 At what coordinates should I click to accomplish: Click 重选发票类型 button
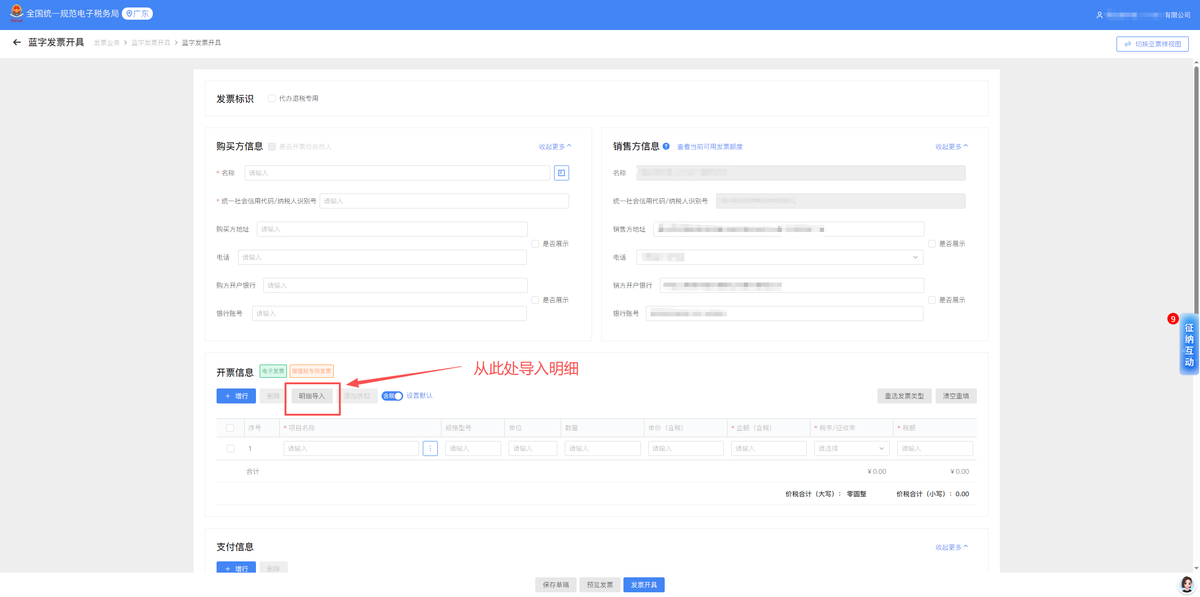[x=904, y=396]
